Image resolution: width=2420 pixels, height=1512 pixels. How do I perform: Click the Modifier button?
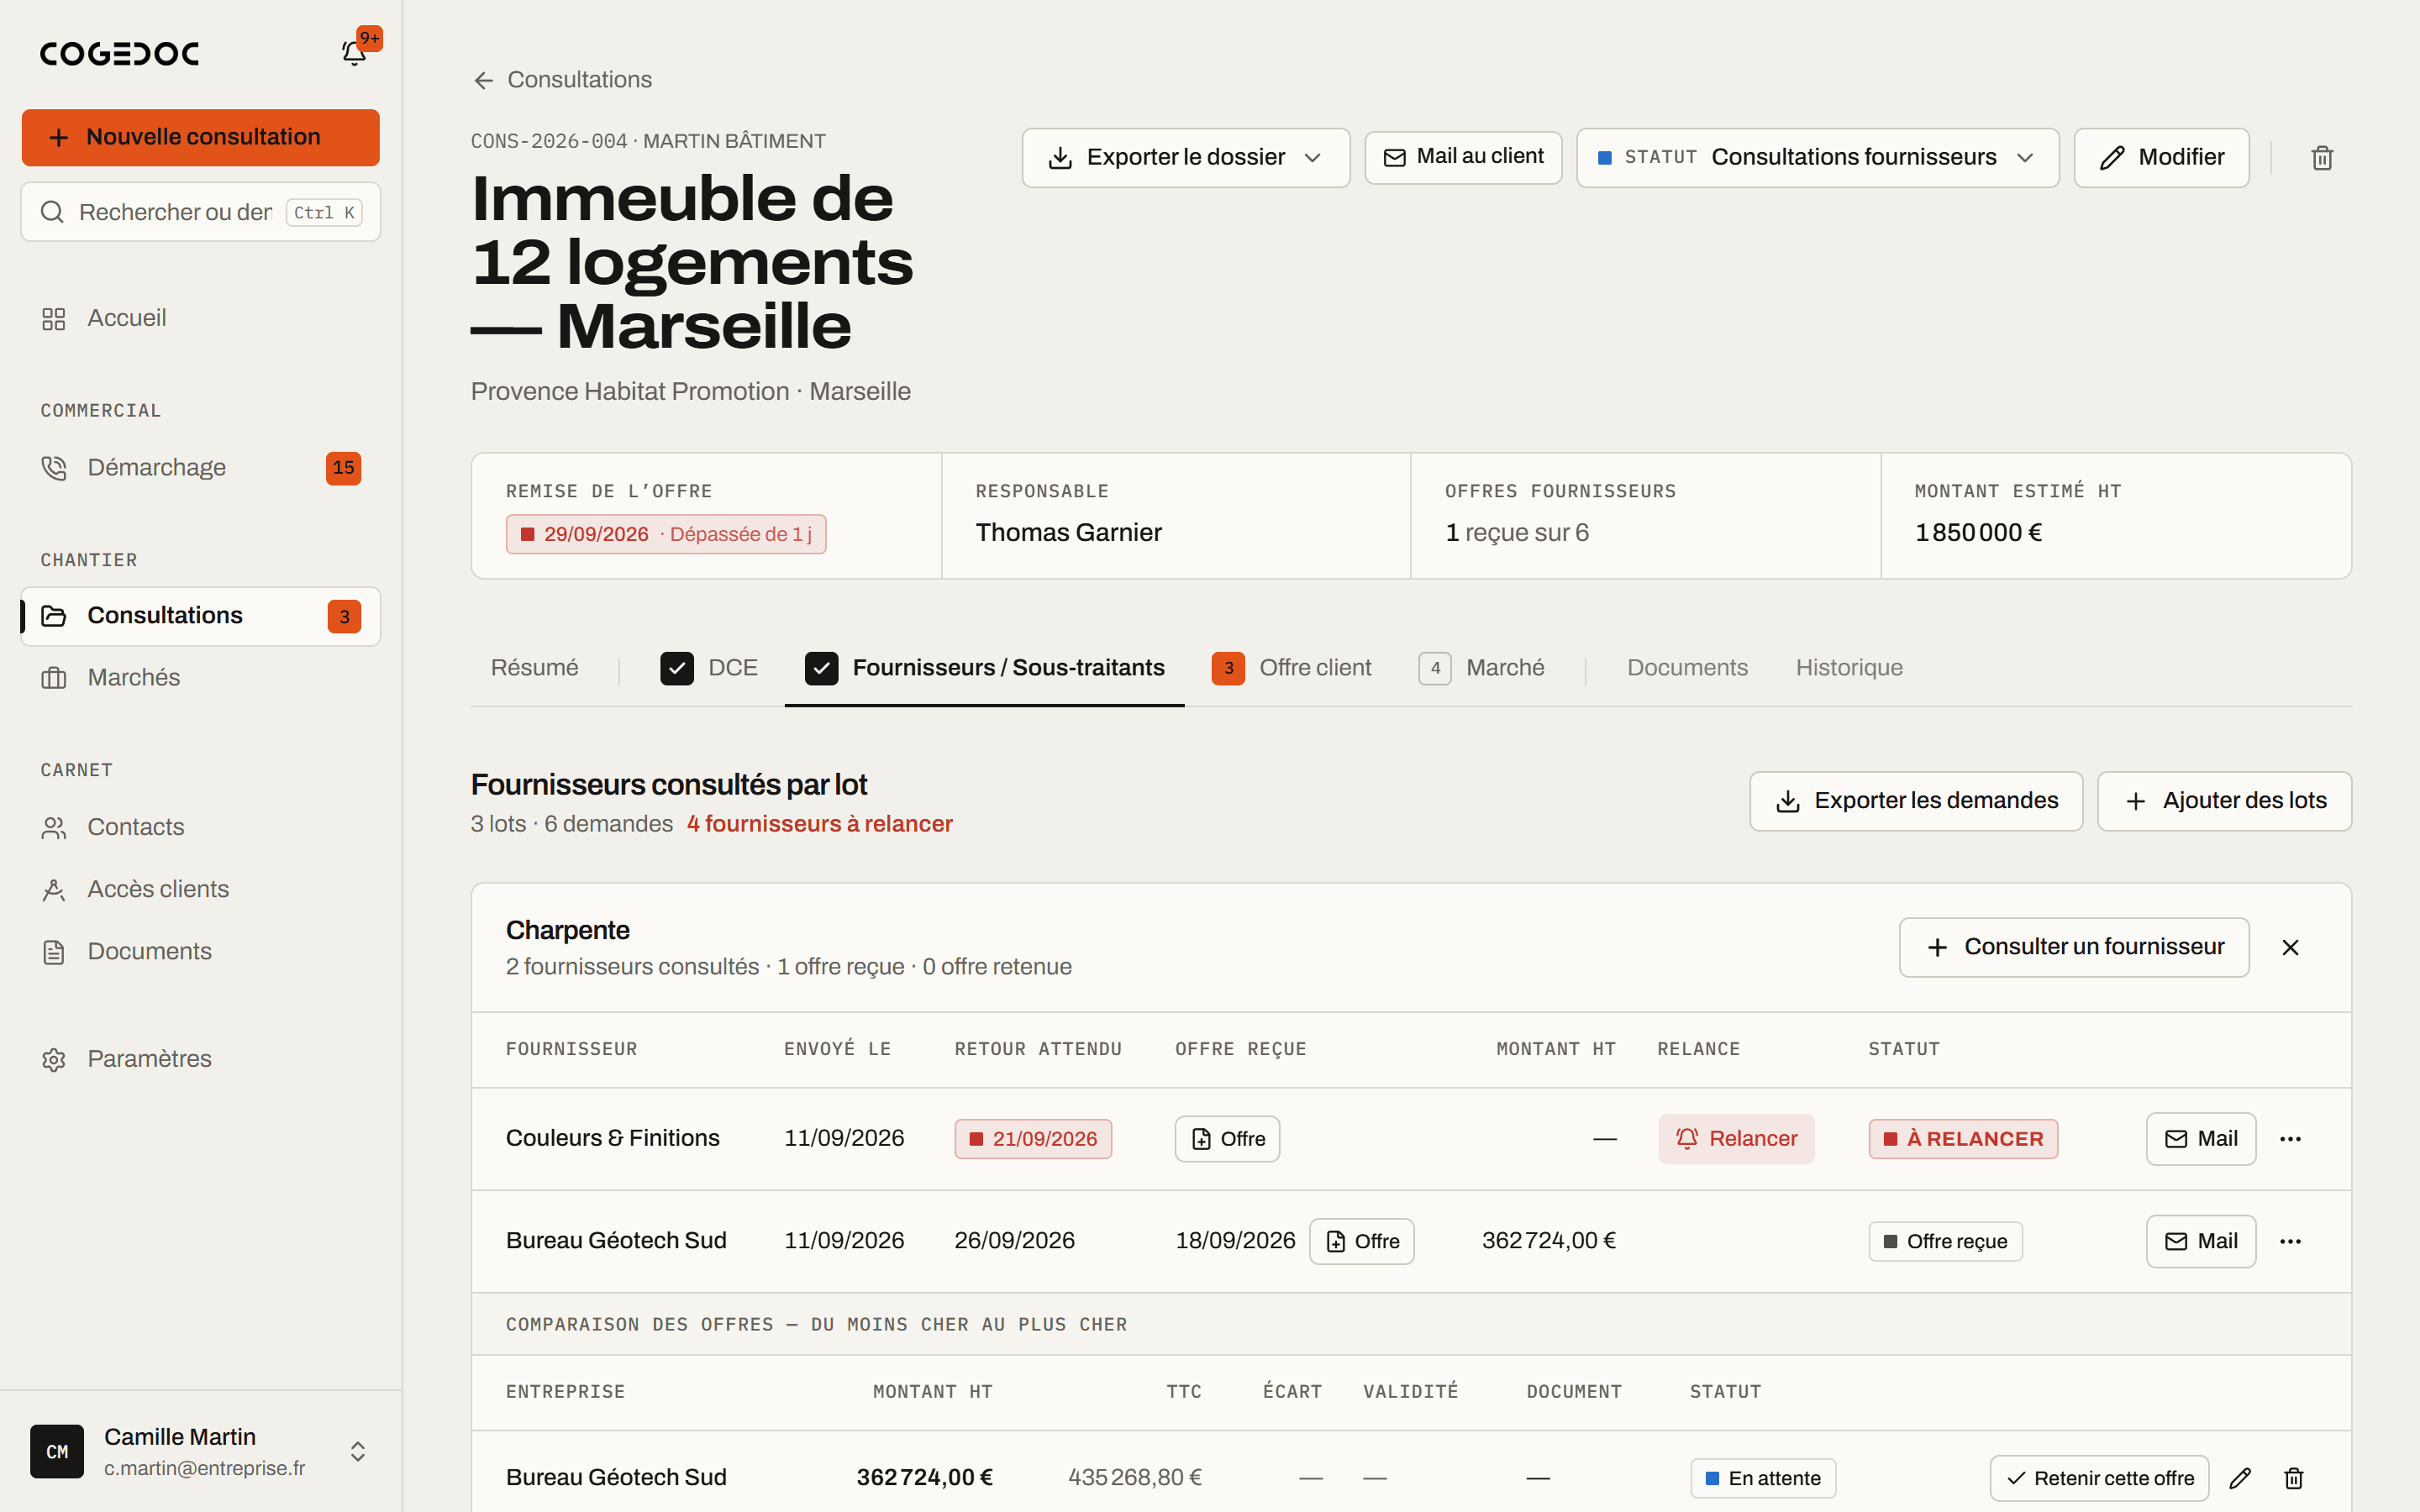tap(2161, 158)
